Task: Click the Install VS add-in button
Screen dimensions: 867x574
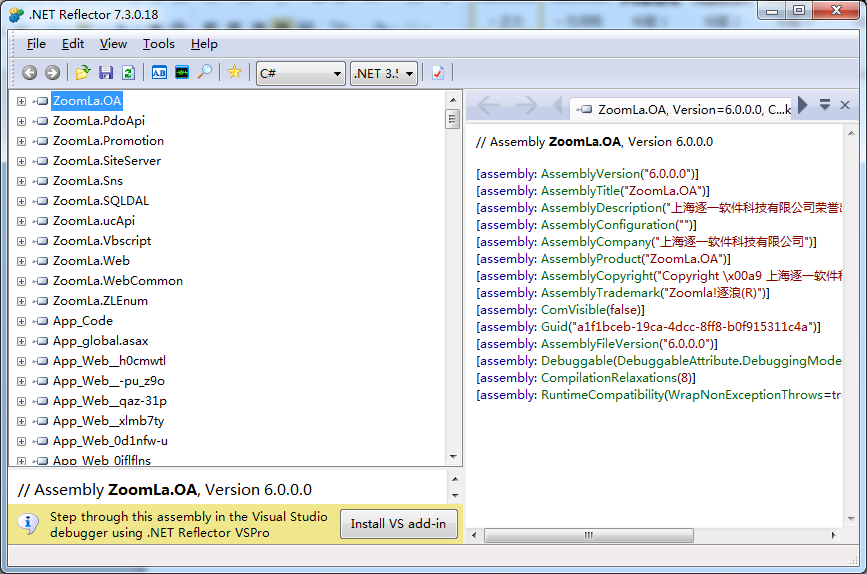Action: coord(400,524)
